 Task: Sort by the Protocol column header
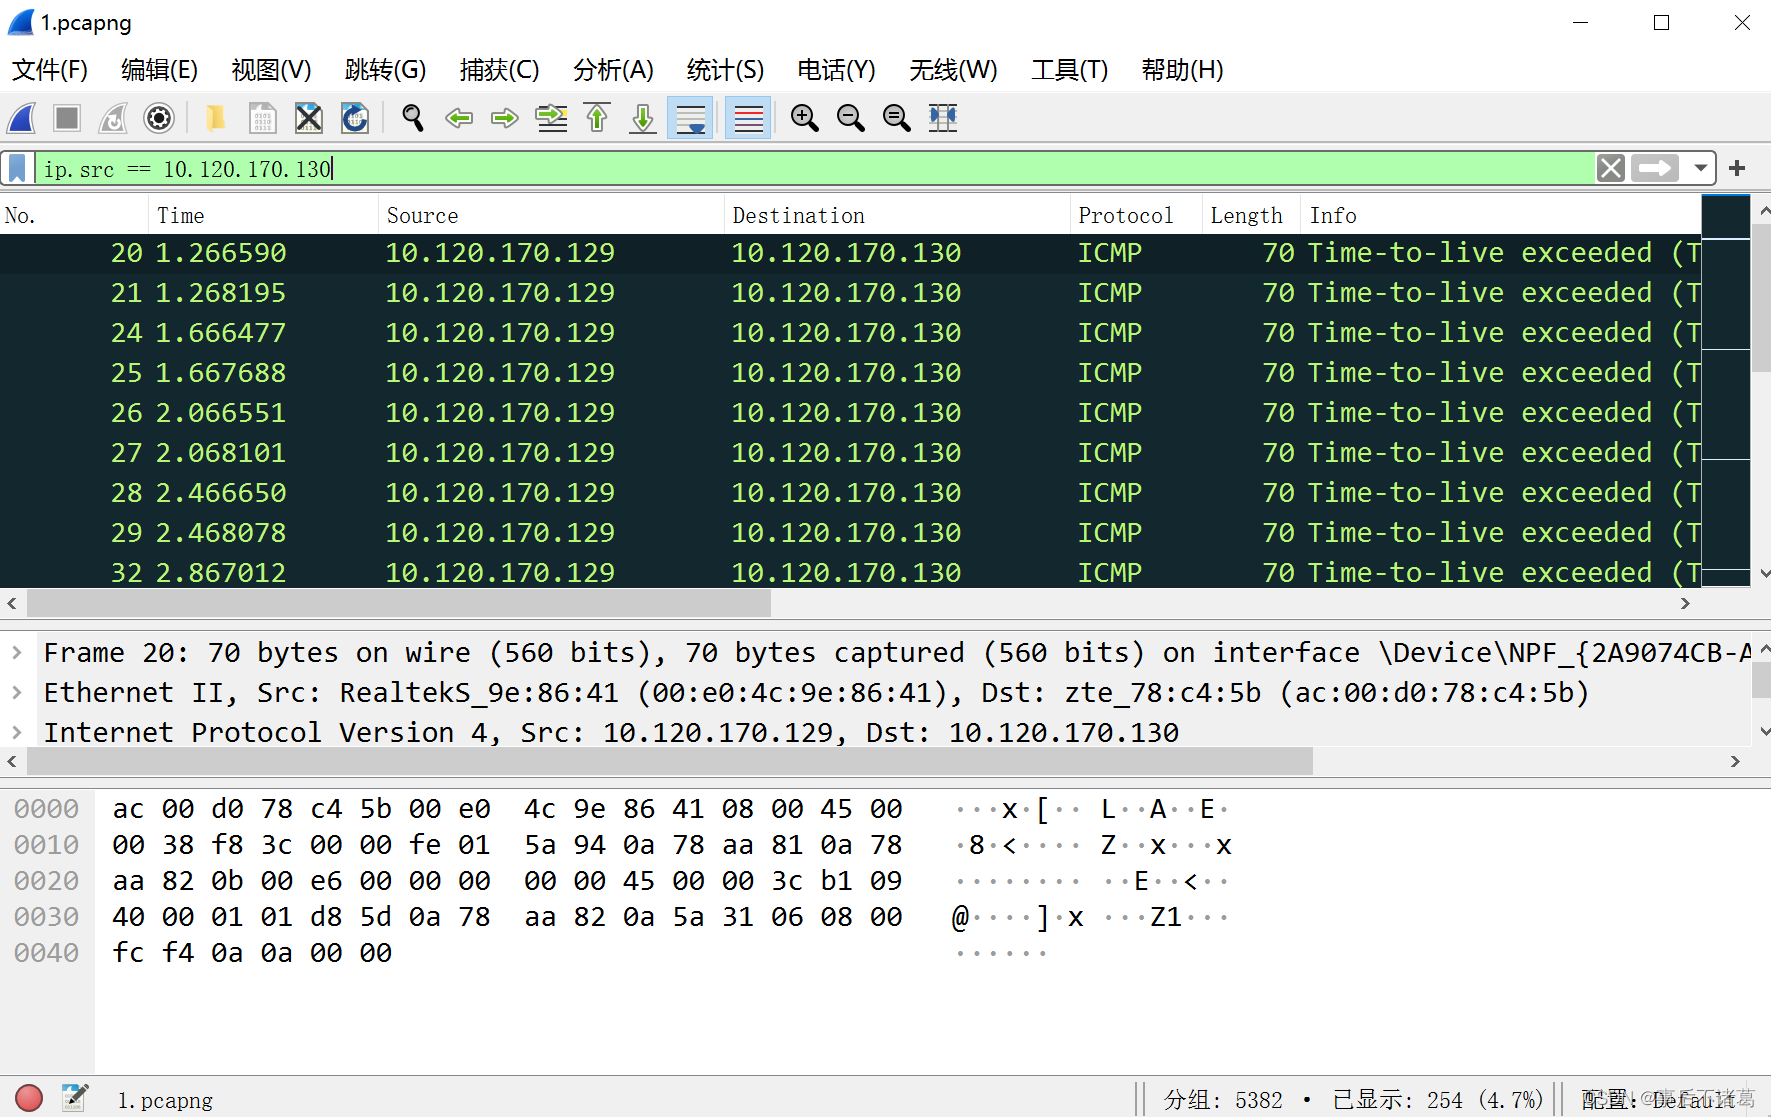1135,215
